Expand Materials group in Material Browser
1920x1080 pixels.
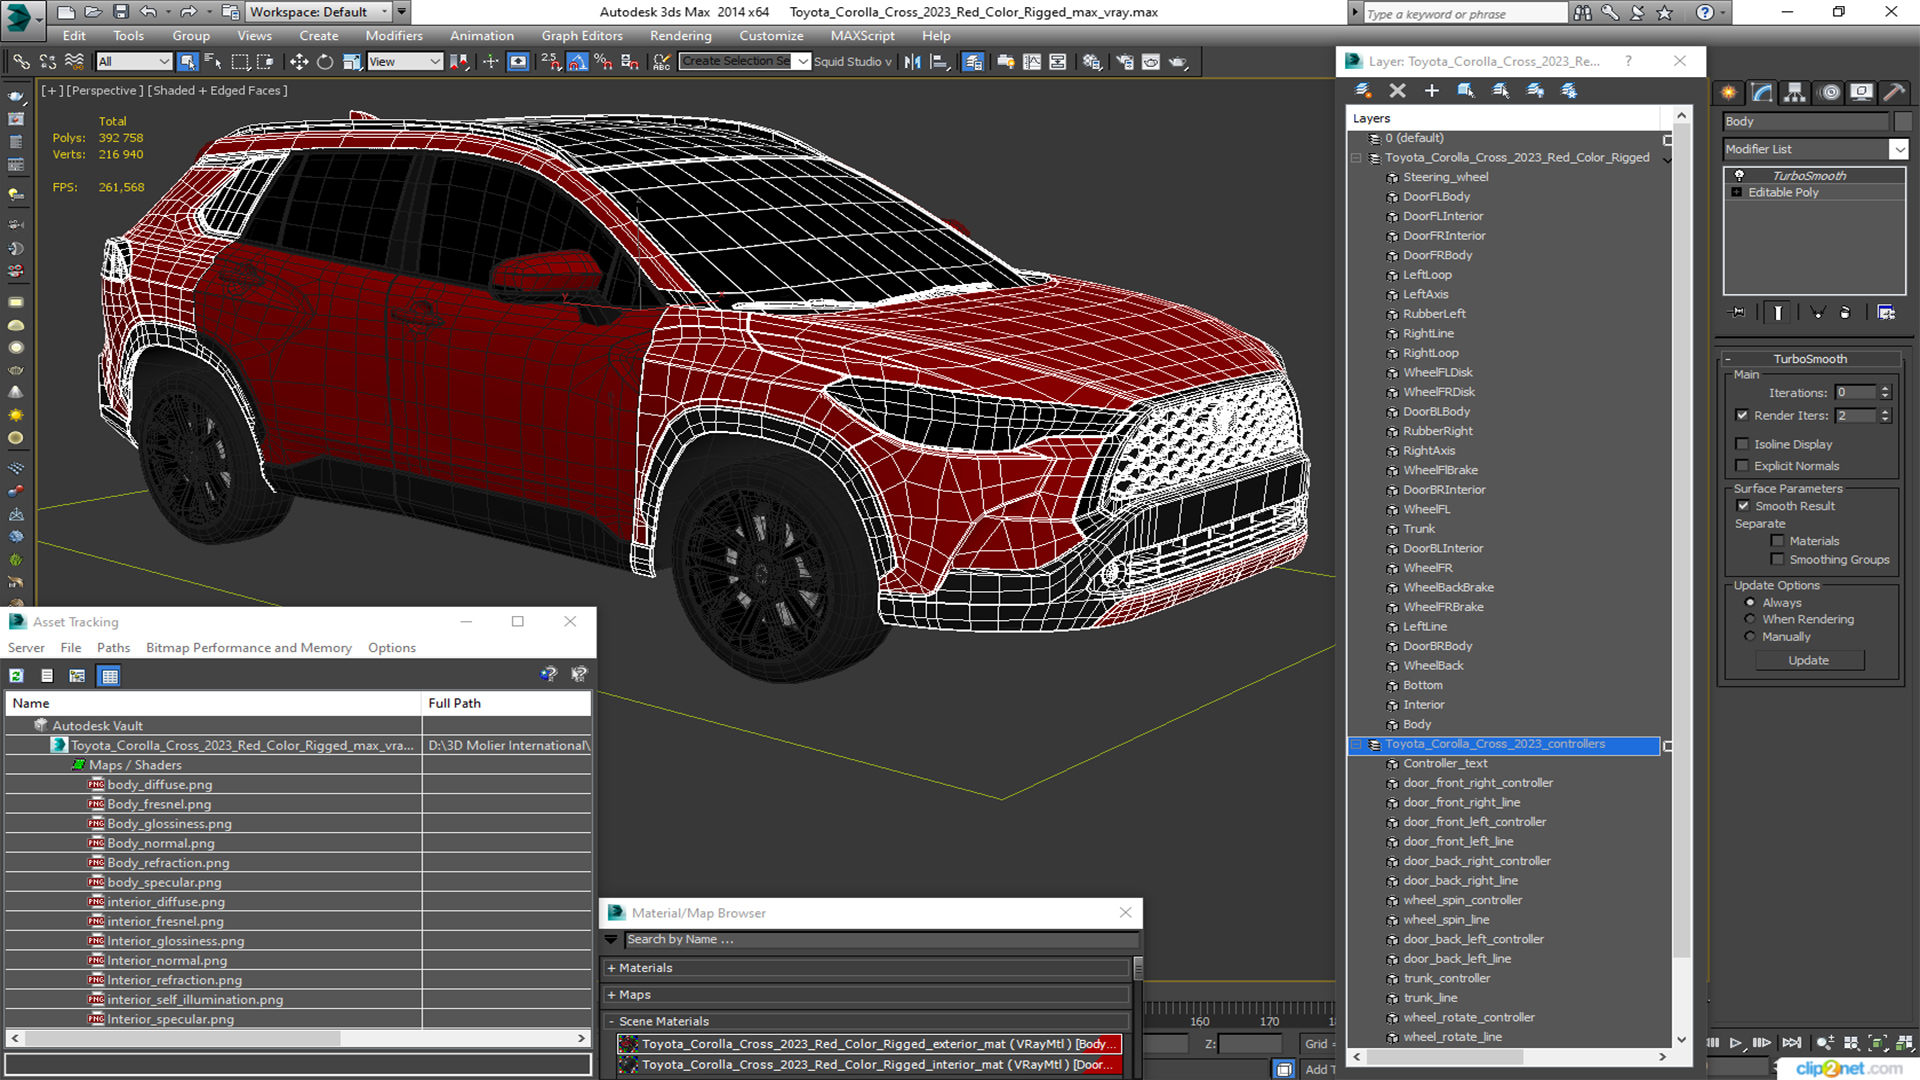tap(611, 969)
